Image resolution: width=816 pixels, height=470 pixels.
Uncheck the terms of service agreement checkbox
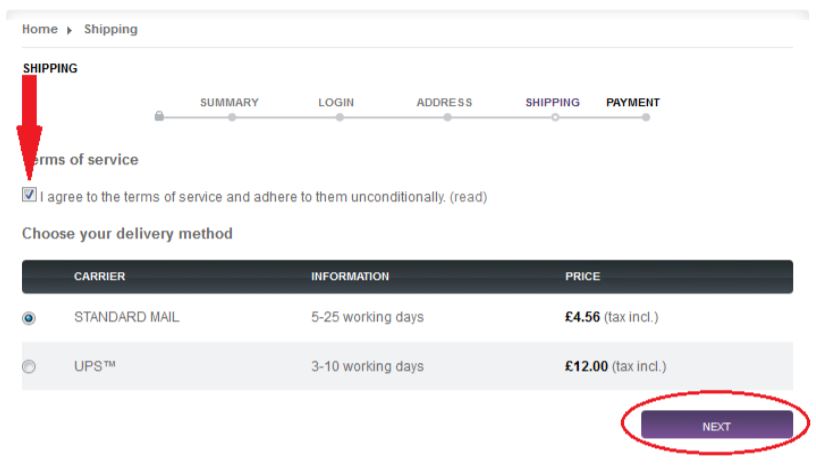[x=30, y=195]
